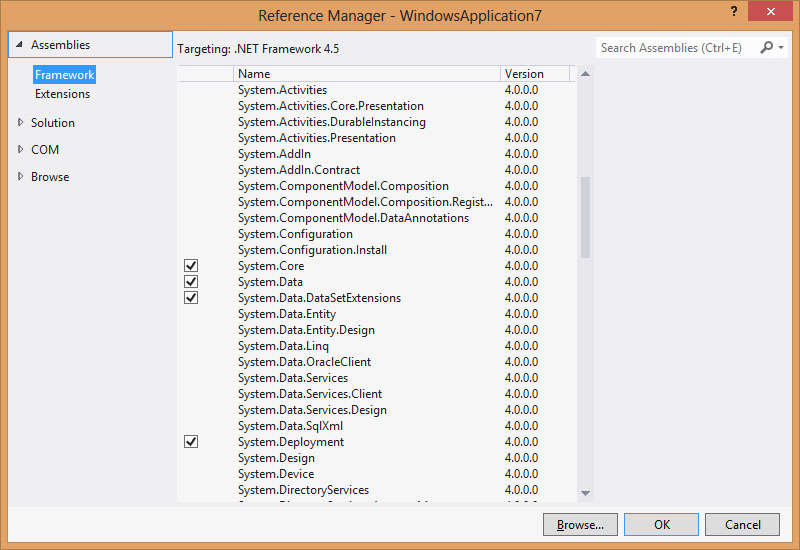
Task: Close the Reference Manager dialog
Action: [x=770, y=11]
